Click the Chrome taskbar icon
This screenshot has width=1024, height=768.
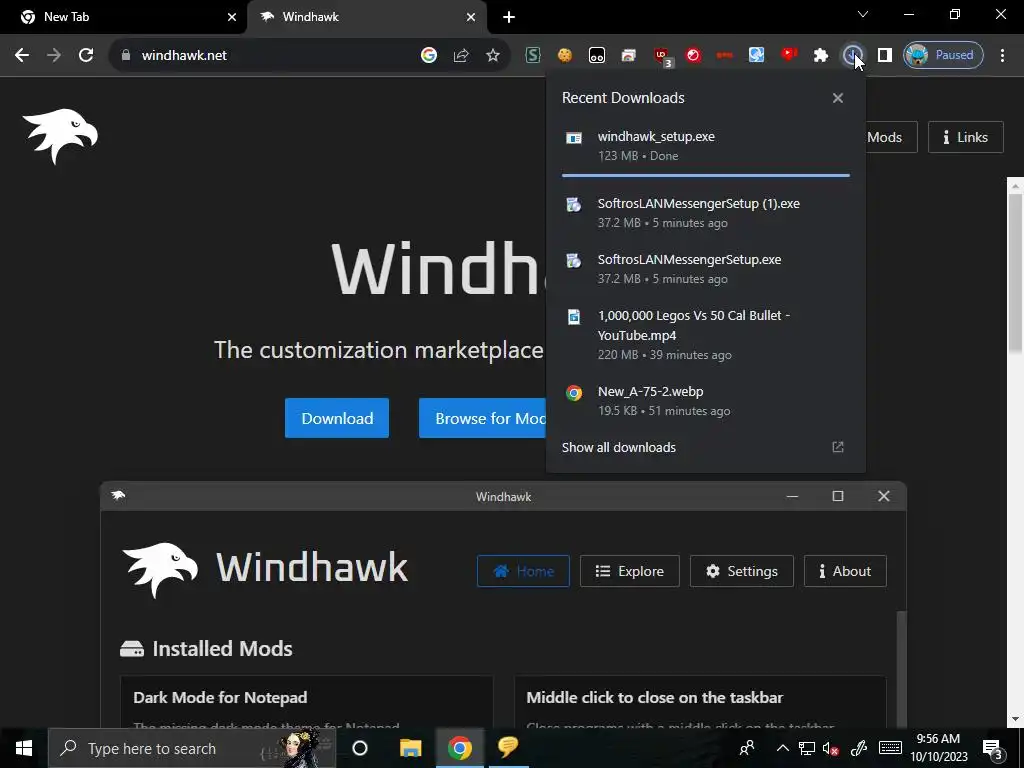(x=460, y=748)
